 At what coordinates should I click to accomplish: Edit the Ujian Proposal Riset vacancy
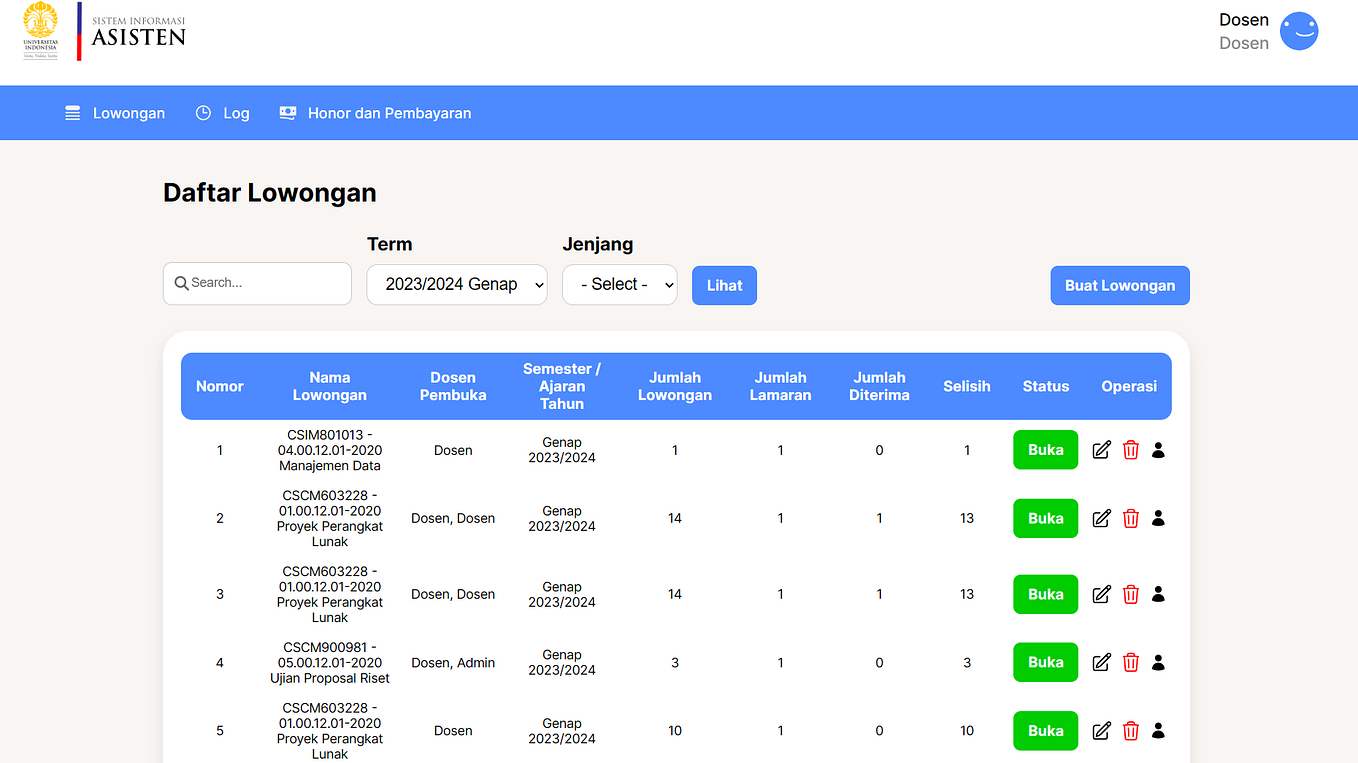coord(1101,662)
